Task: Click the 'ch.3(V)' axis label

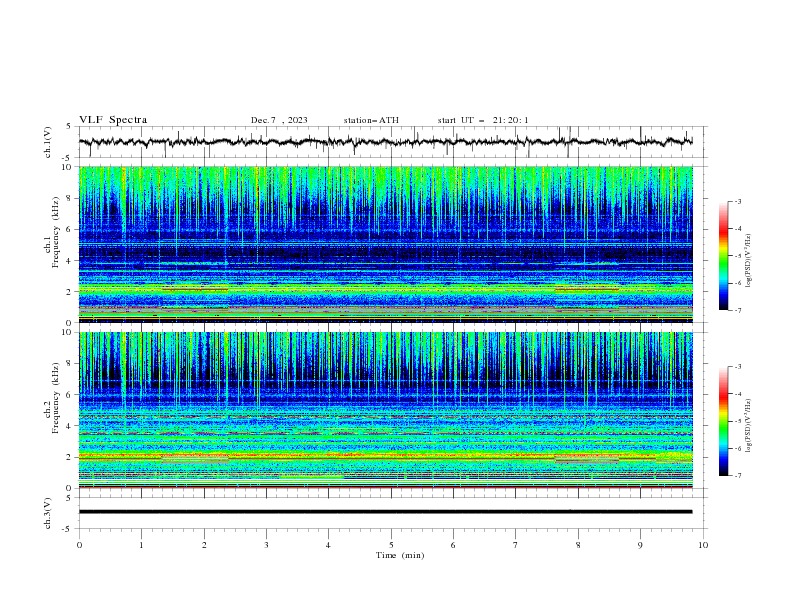Action: [x=48, y=513]
